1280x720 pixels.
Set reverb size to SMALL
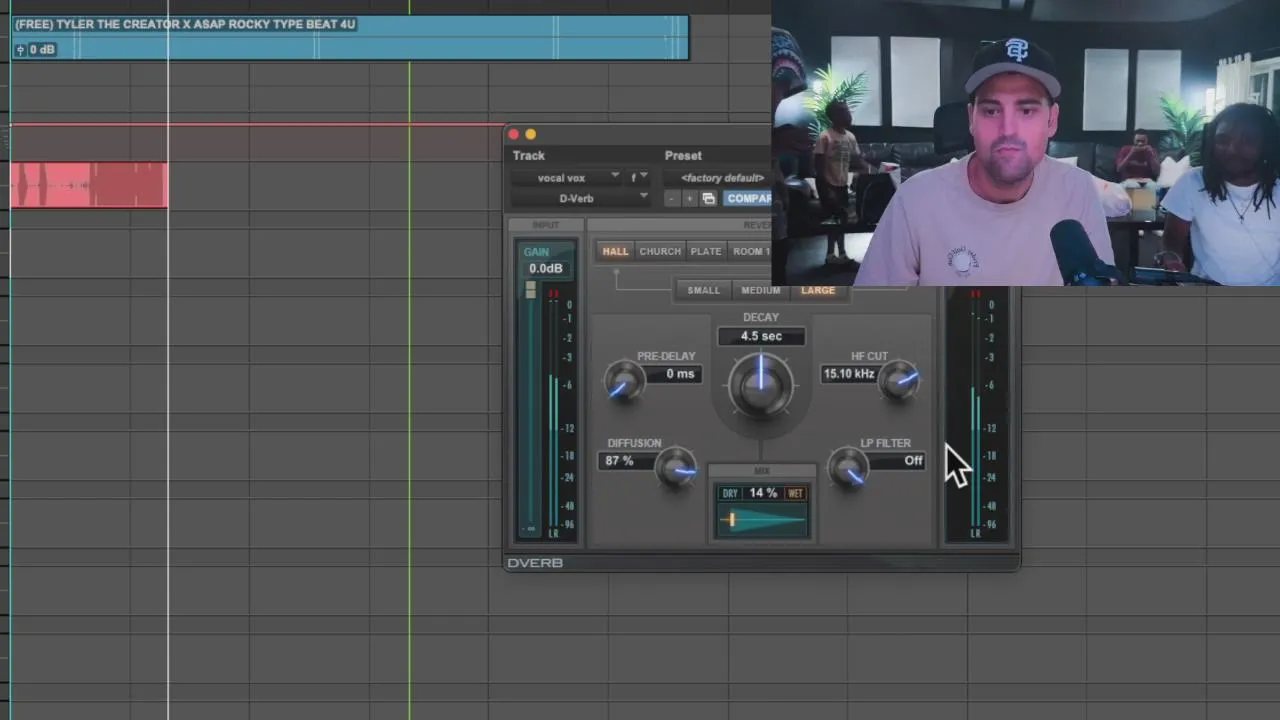point(703,290)
